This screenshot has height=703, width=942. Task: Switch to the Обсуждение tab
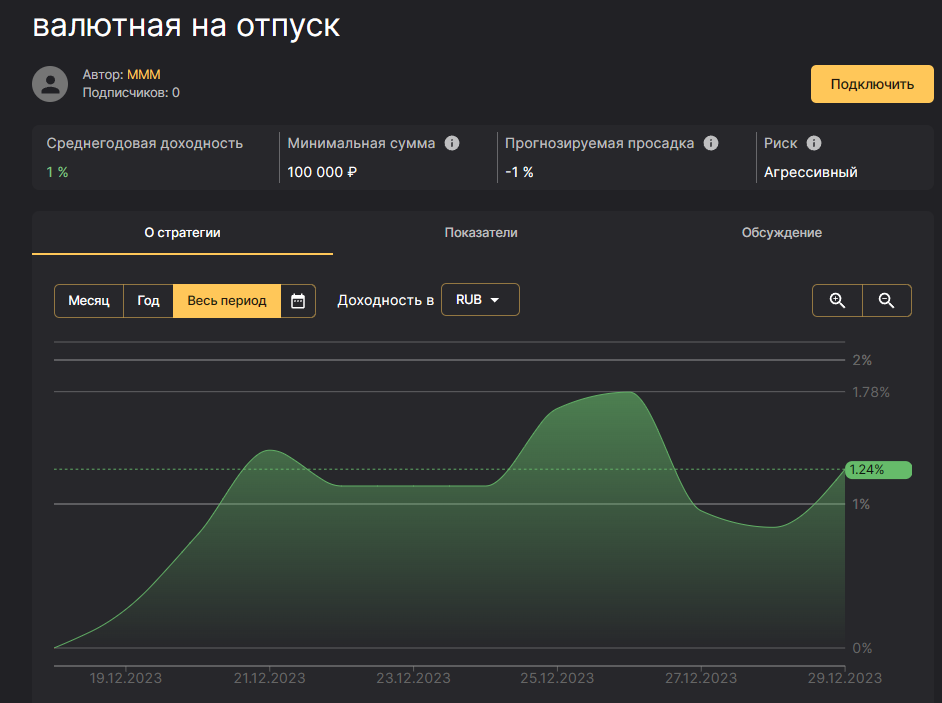[782, 233]
